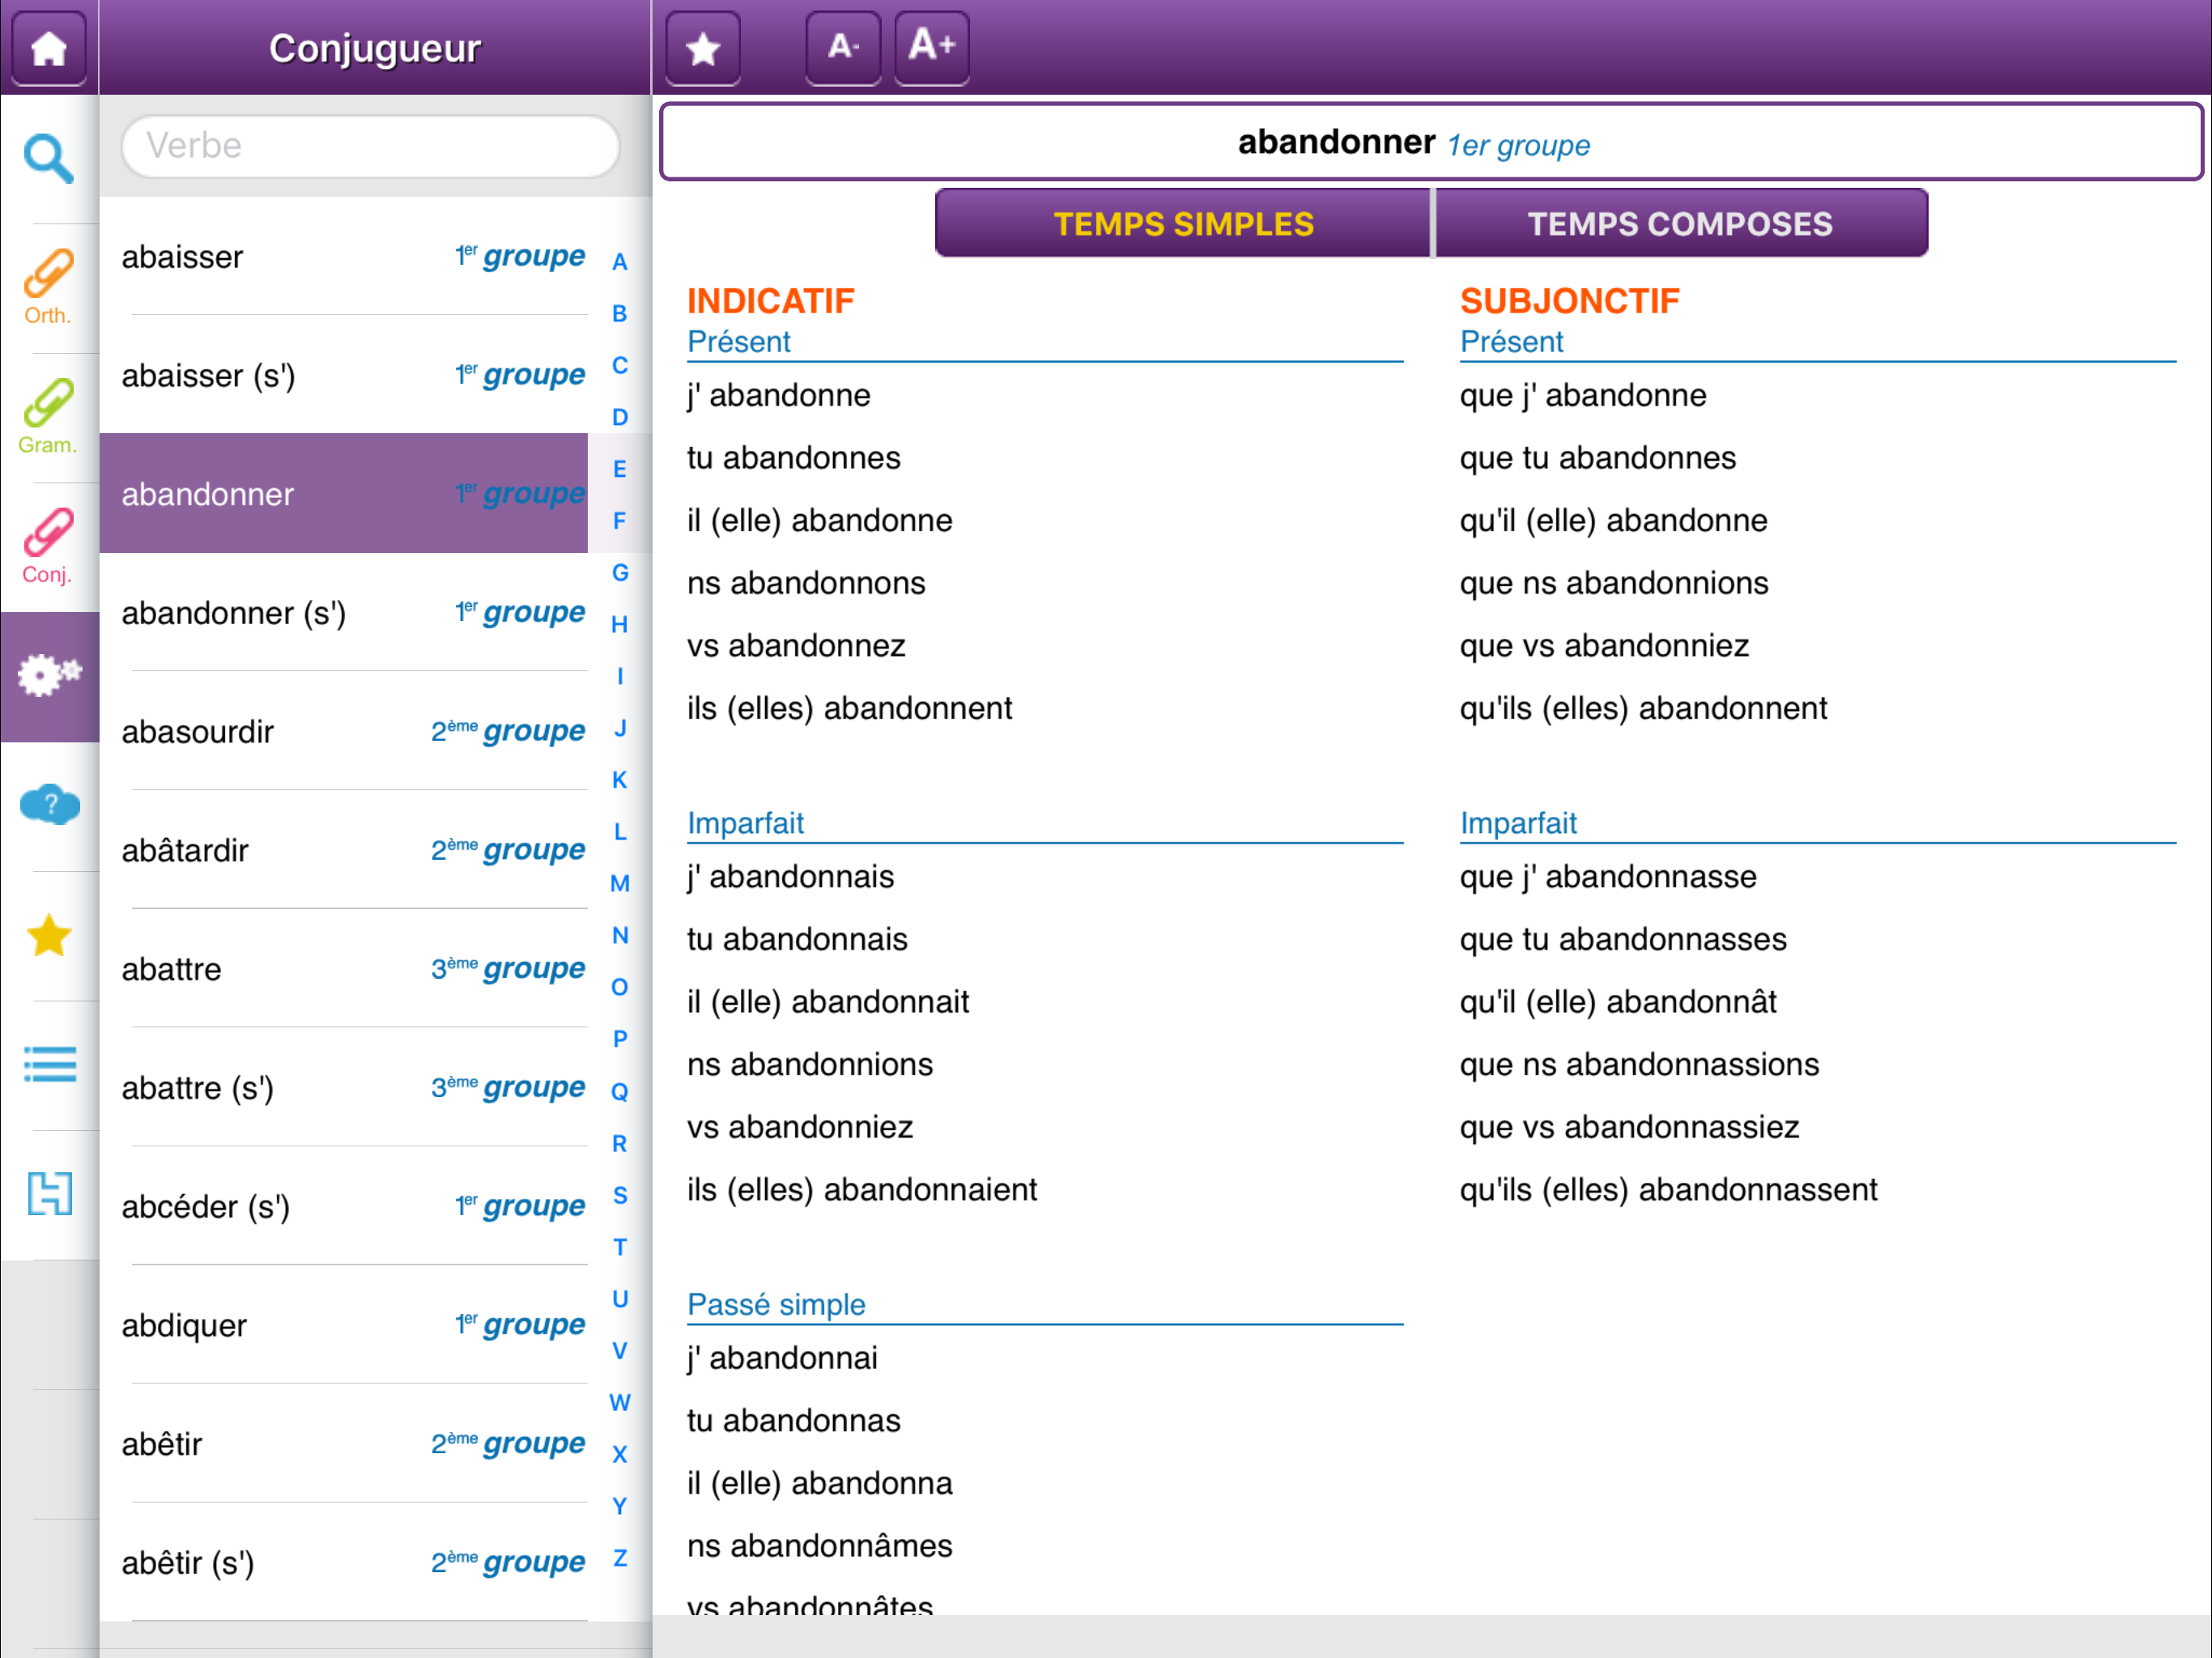Open the Gram. grammar section

tap(47, 415)
